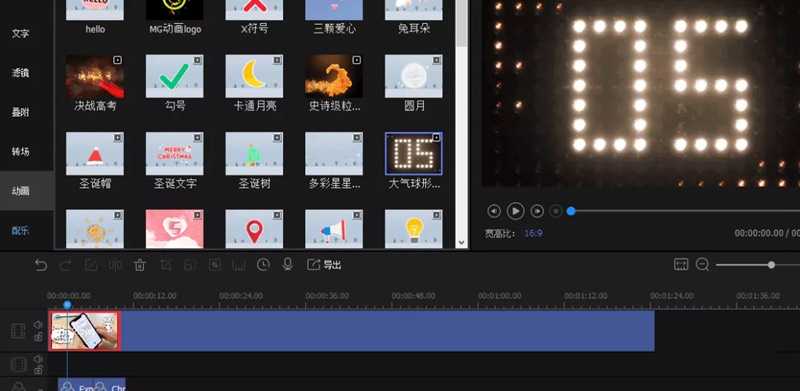
Task: Toggle lock on first video track
Action: 38,336
